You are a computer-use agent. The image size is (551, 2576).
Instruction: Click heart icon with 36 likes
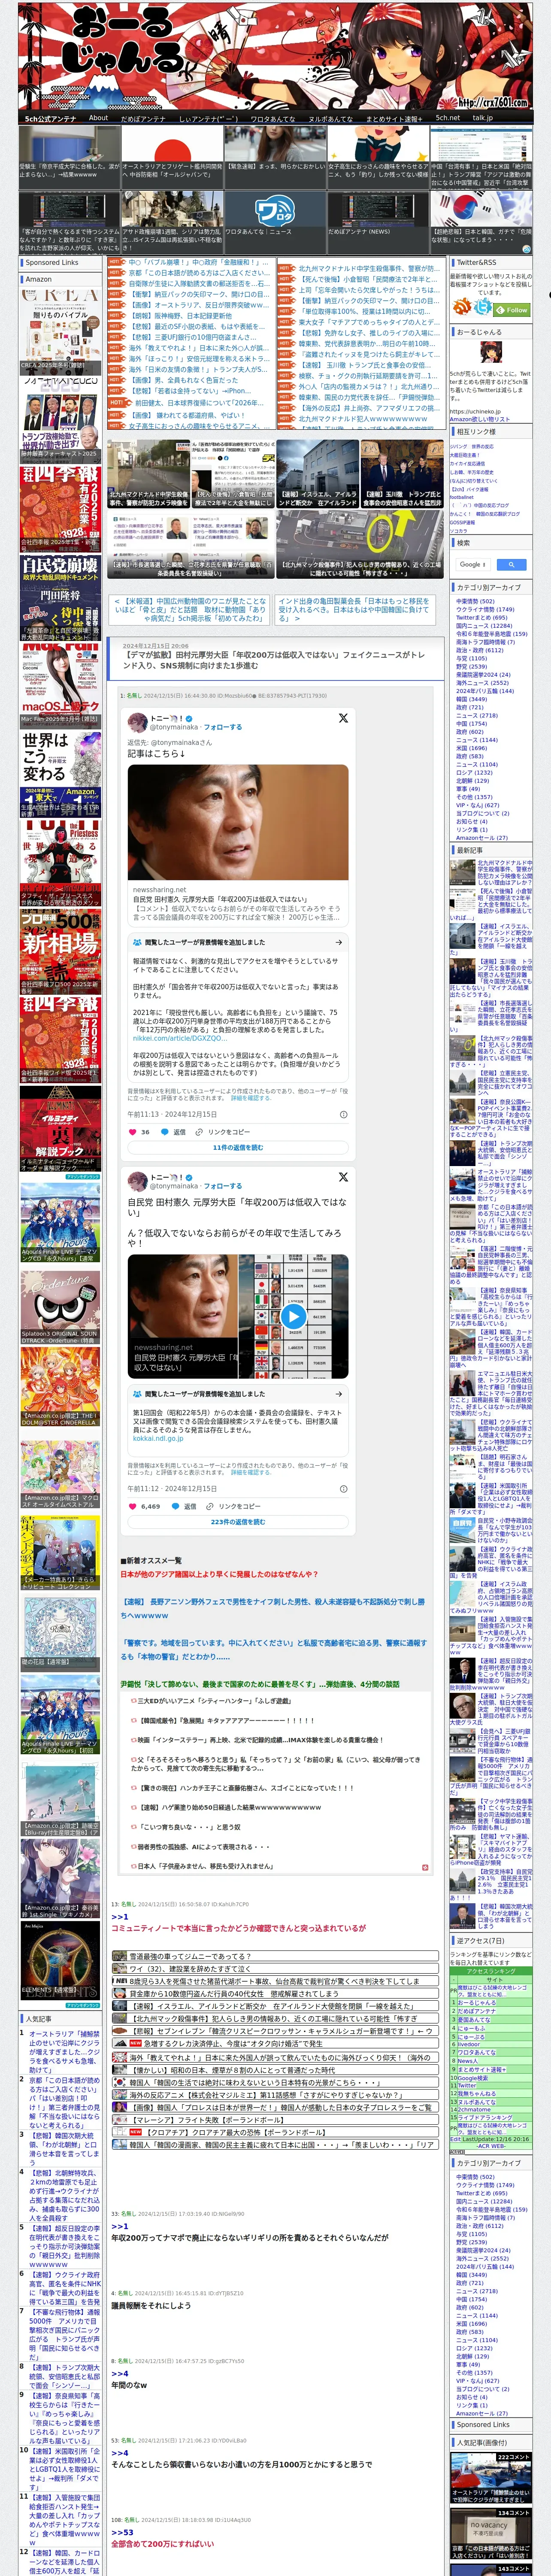point(133,1132)
